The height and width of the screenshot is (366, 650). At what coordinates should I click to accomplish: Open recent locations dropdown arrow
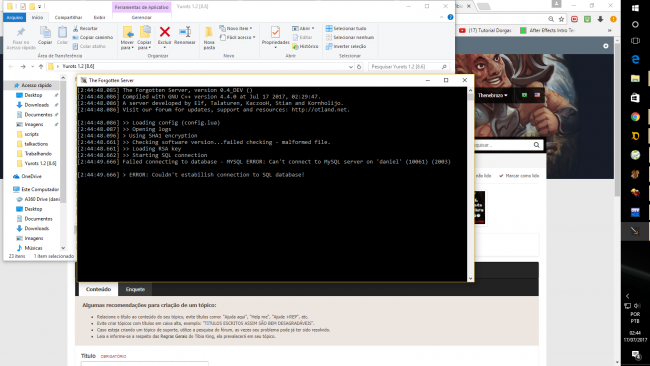tap(32, 66)
